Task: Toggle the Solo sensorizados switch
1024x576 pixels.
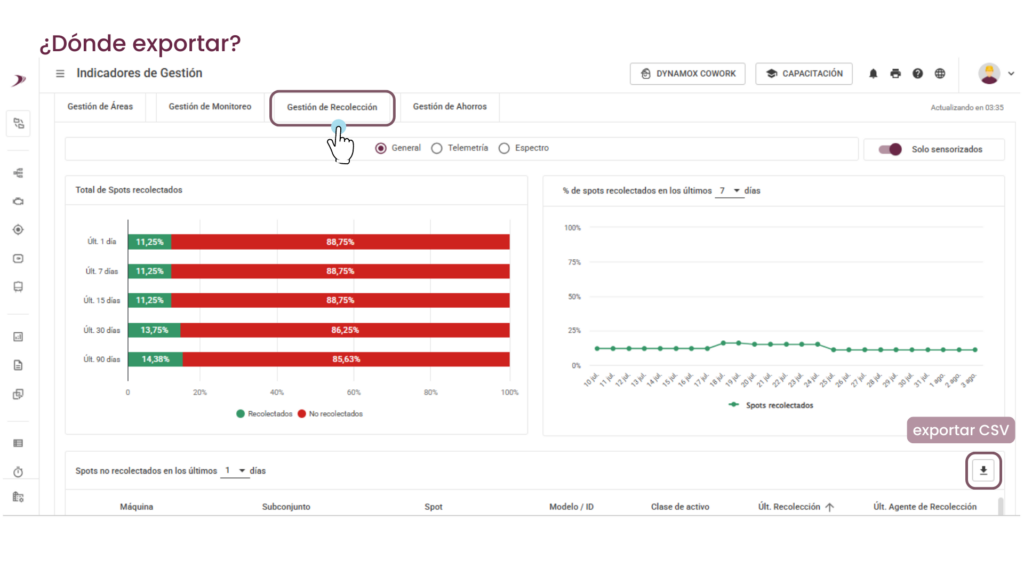Action: click(x=889, y=150)
